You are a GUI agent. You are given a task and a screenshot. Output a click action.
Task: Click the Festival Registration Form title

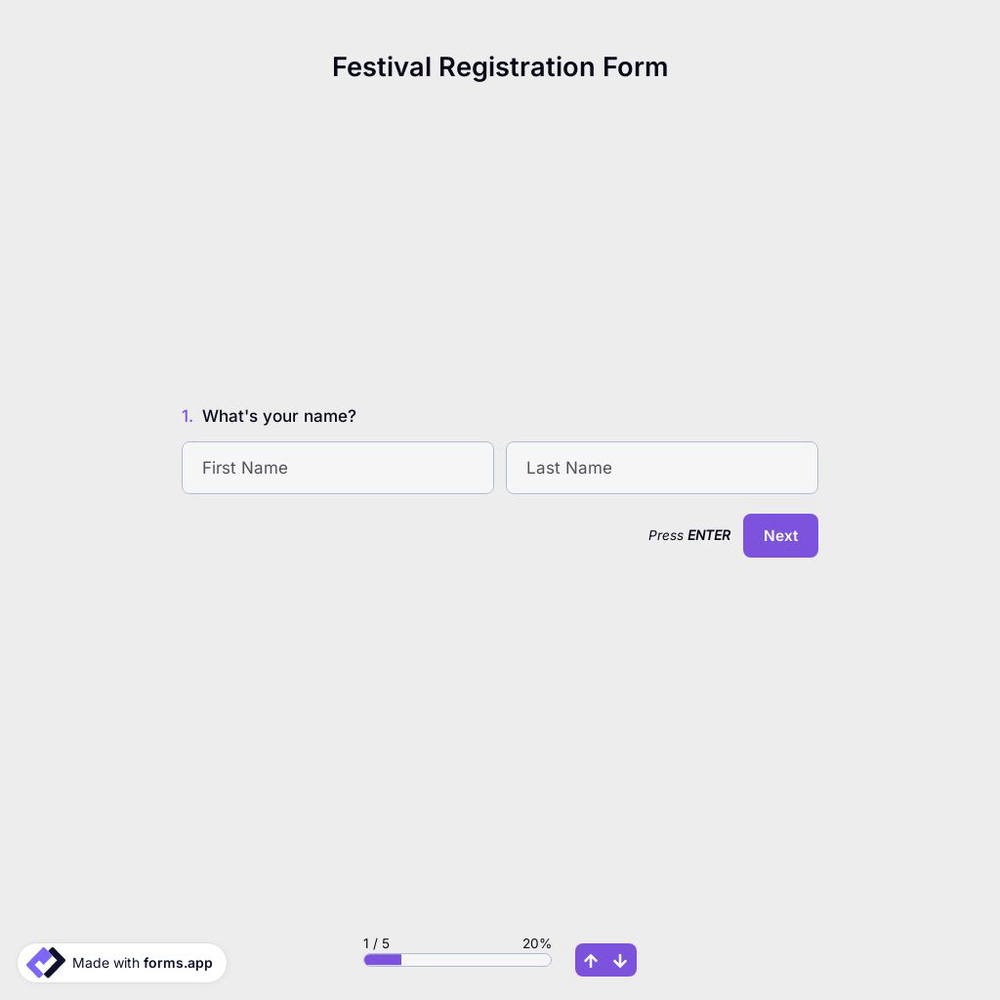500,67
